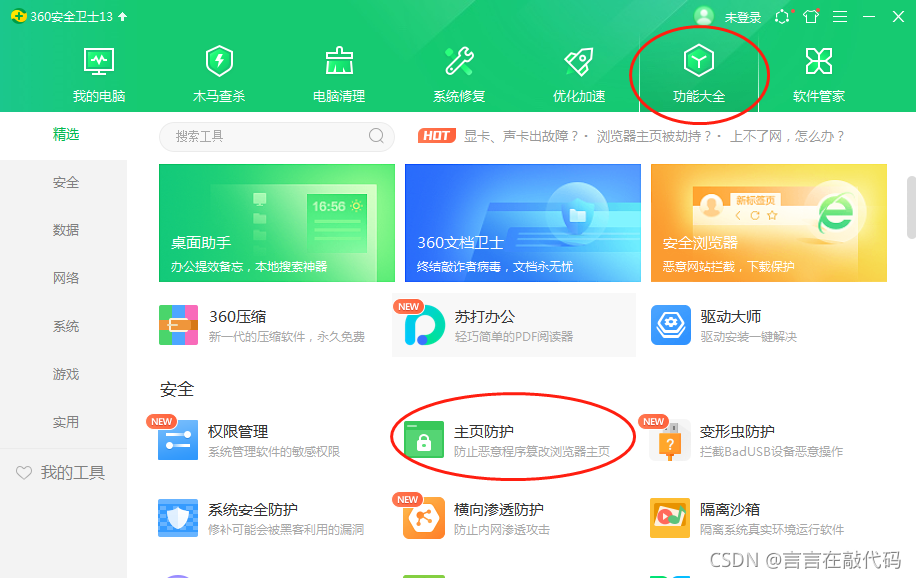Image resolution: width=916 pixels, height=578 pixels.
Task: Open 功能大全 cube icon
Action: pyautogui.click(x=699, y=60)
